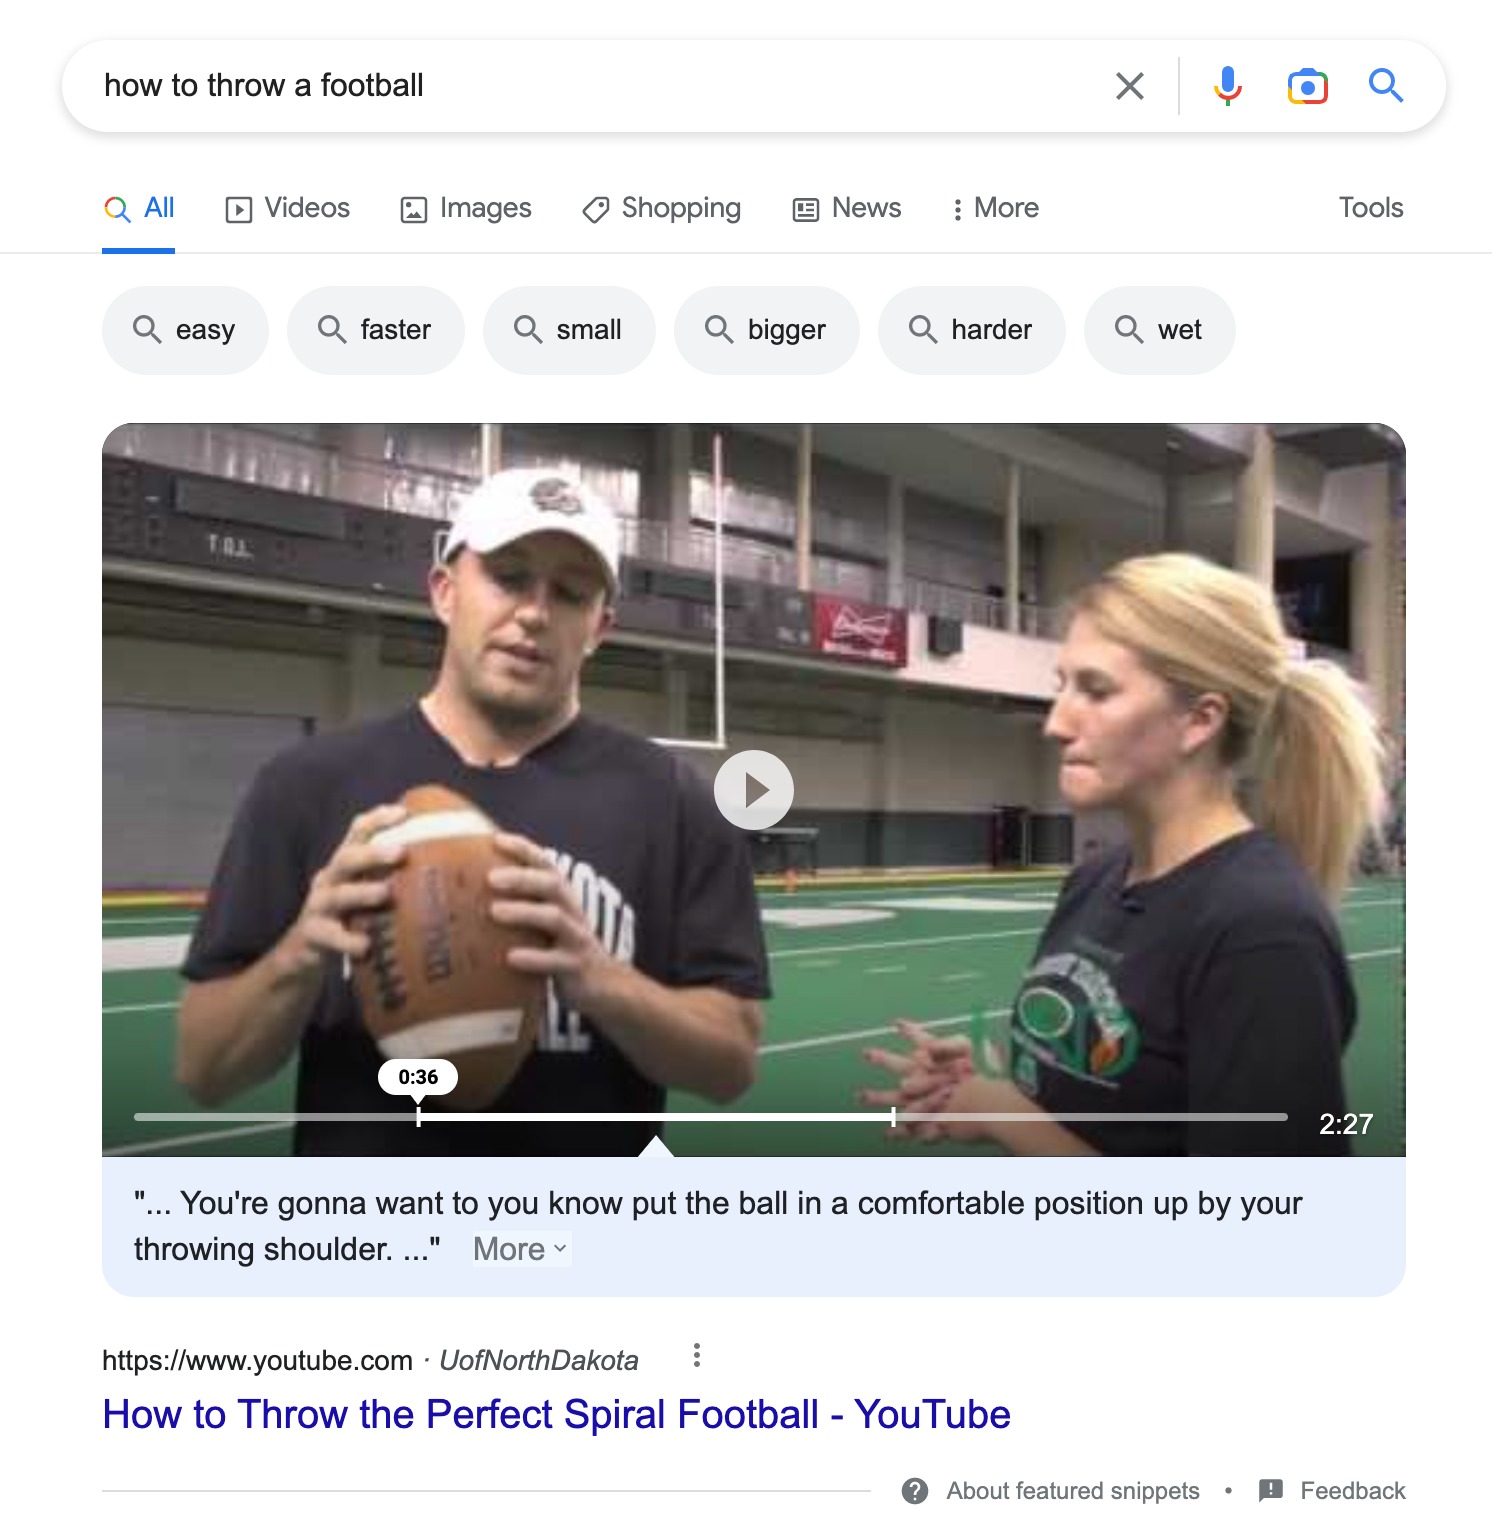Select the faster search suggestion chip
This screenshot has width=1492, height=1538.
pos(375,329)
